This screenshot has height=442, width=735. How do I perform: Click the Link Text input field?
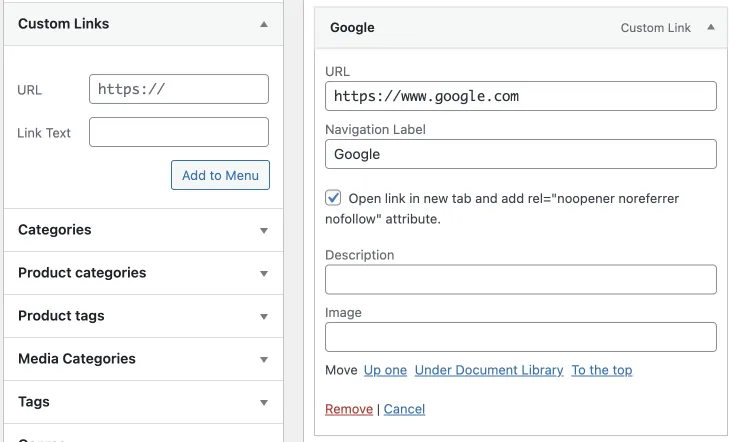click(179, 132)
